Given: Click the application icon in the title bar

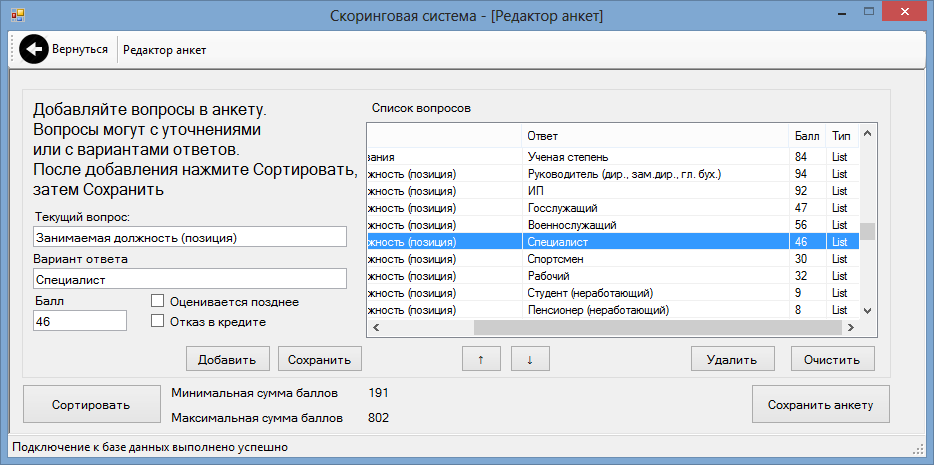Looking at the screenshot, I should [18, 15].
